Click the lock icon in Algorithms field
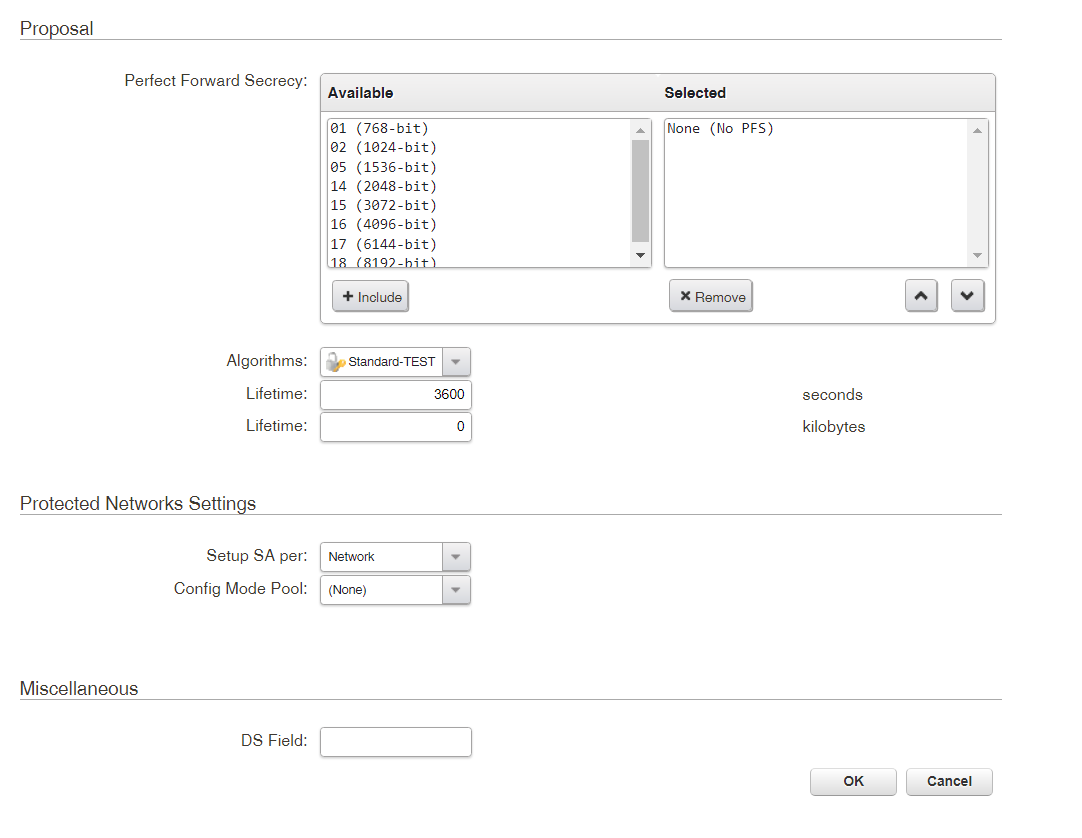Image resolution: width=1082 pixels, height=838 pixels. pos(335,362)
